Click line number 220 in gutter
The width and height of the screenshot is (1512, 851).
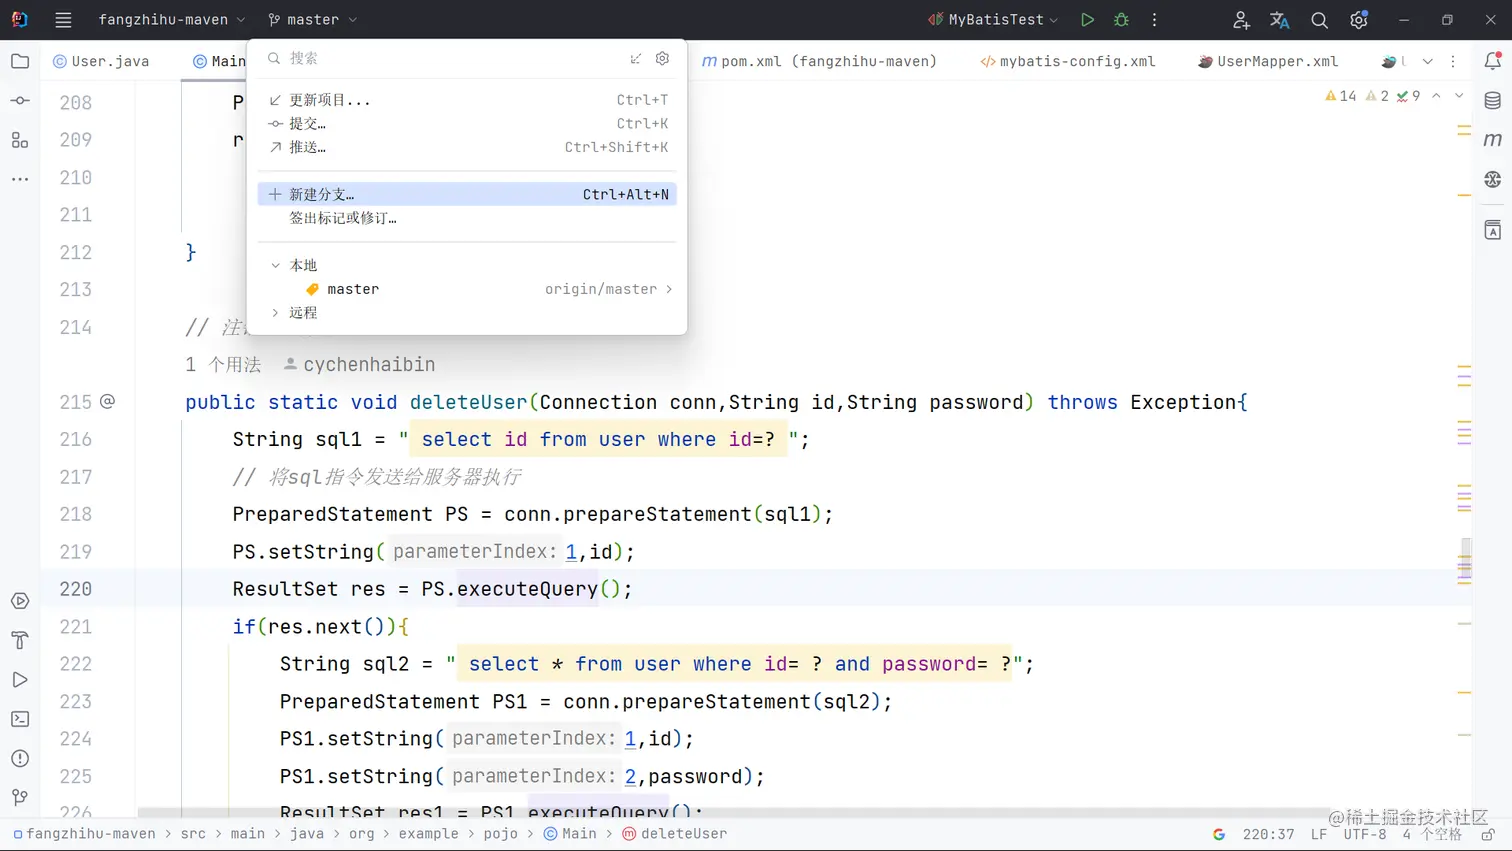pos(76,589)
